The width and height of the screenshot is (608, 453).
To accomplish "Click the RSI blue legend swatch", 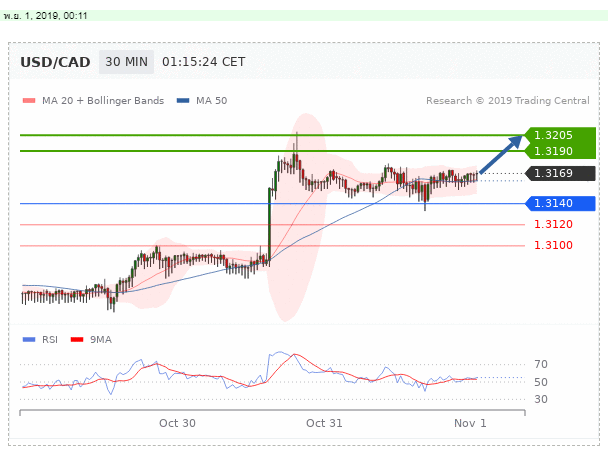I will click(x=29, y=340).
